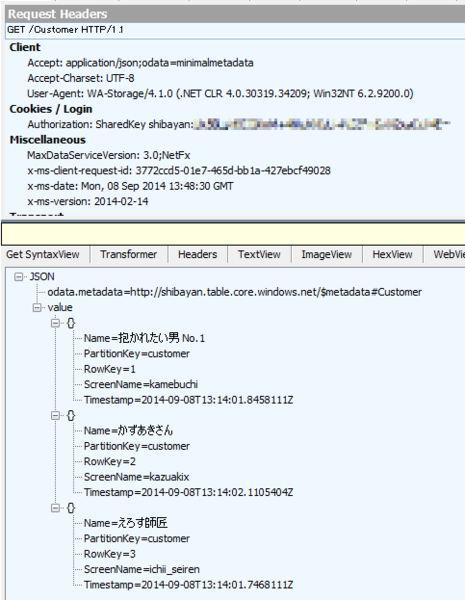Collapse the JSON root node
Viewport: 465px width, 600px height.
pos(18,277)
